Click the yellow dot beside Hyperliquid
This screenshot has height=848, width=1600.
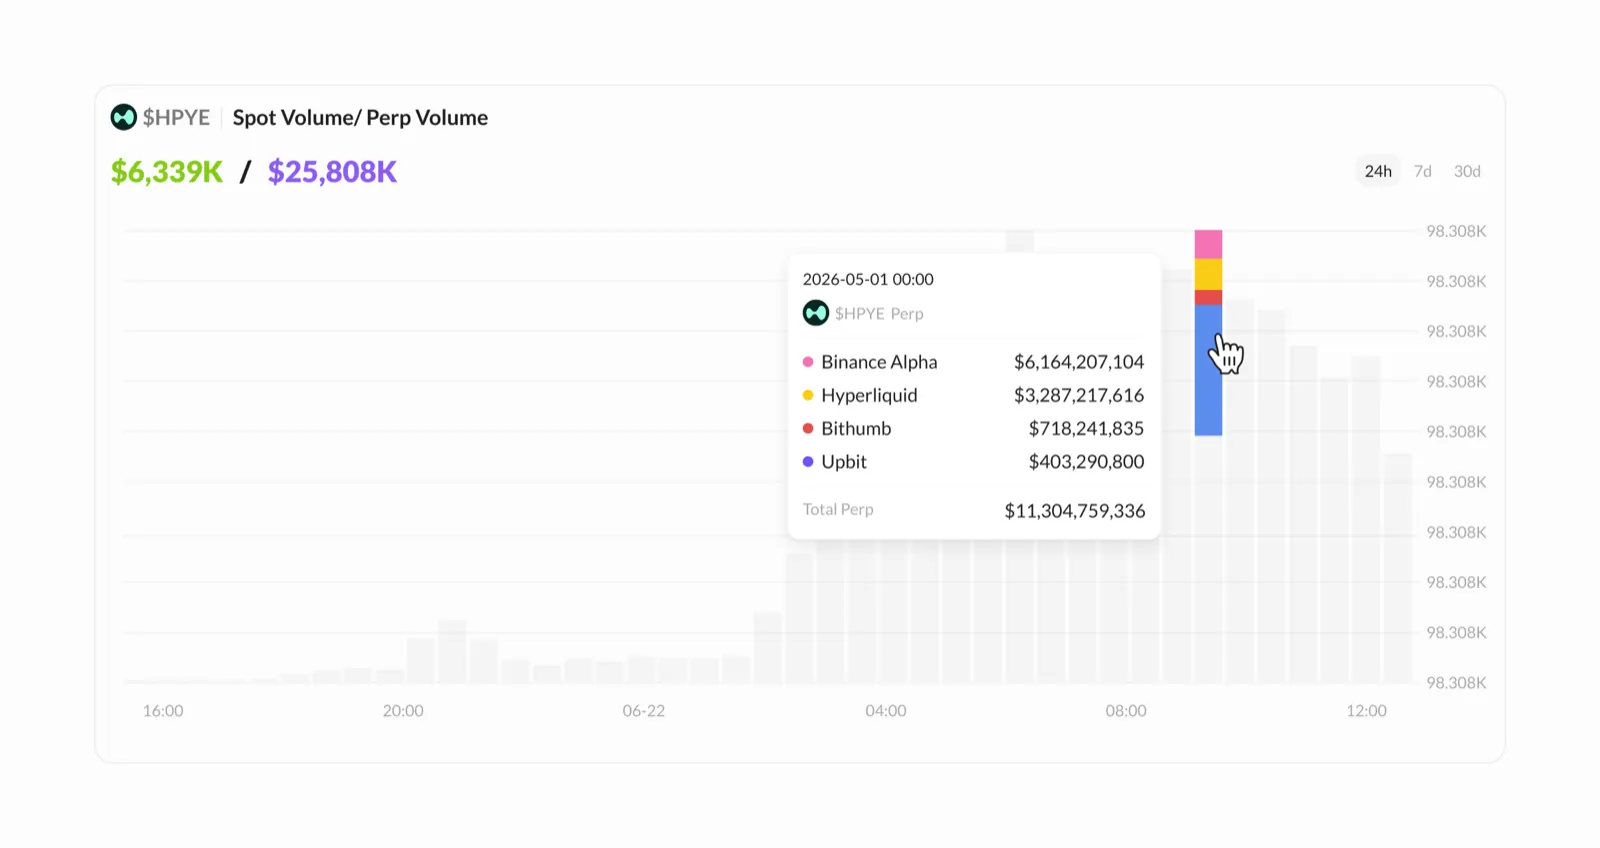click(808, 395)
